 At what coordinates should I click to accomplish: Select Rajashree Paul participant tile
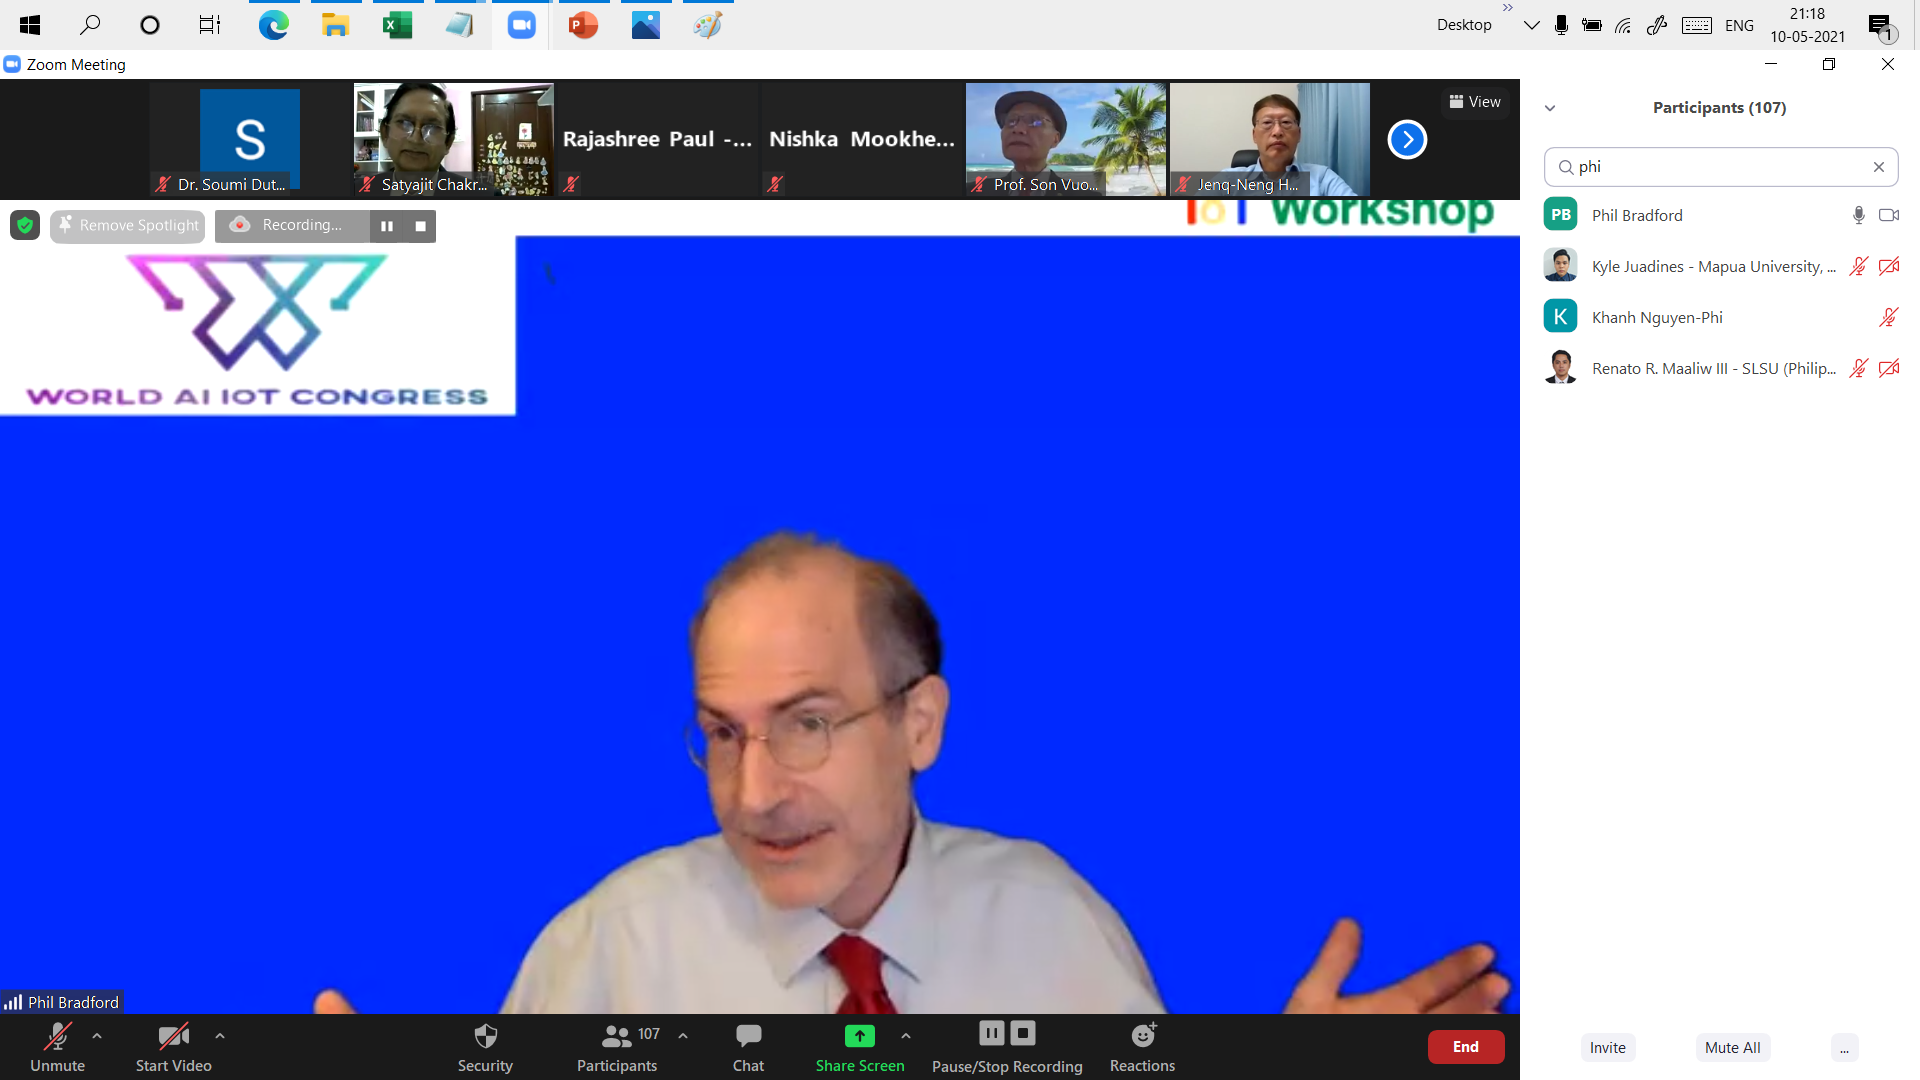[658, 140]
